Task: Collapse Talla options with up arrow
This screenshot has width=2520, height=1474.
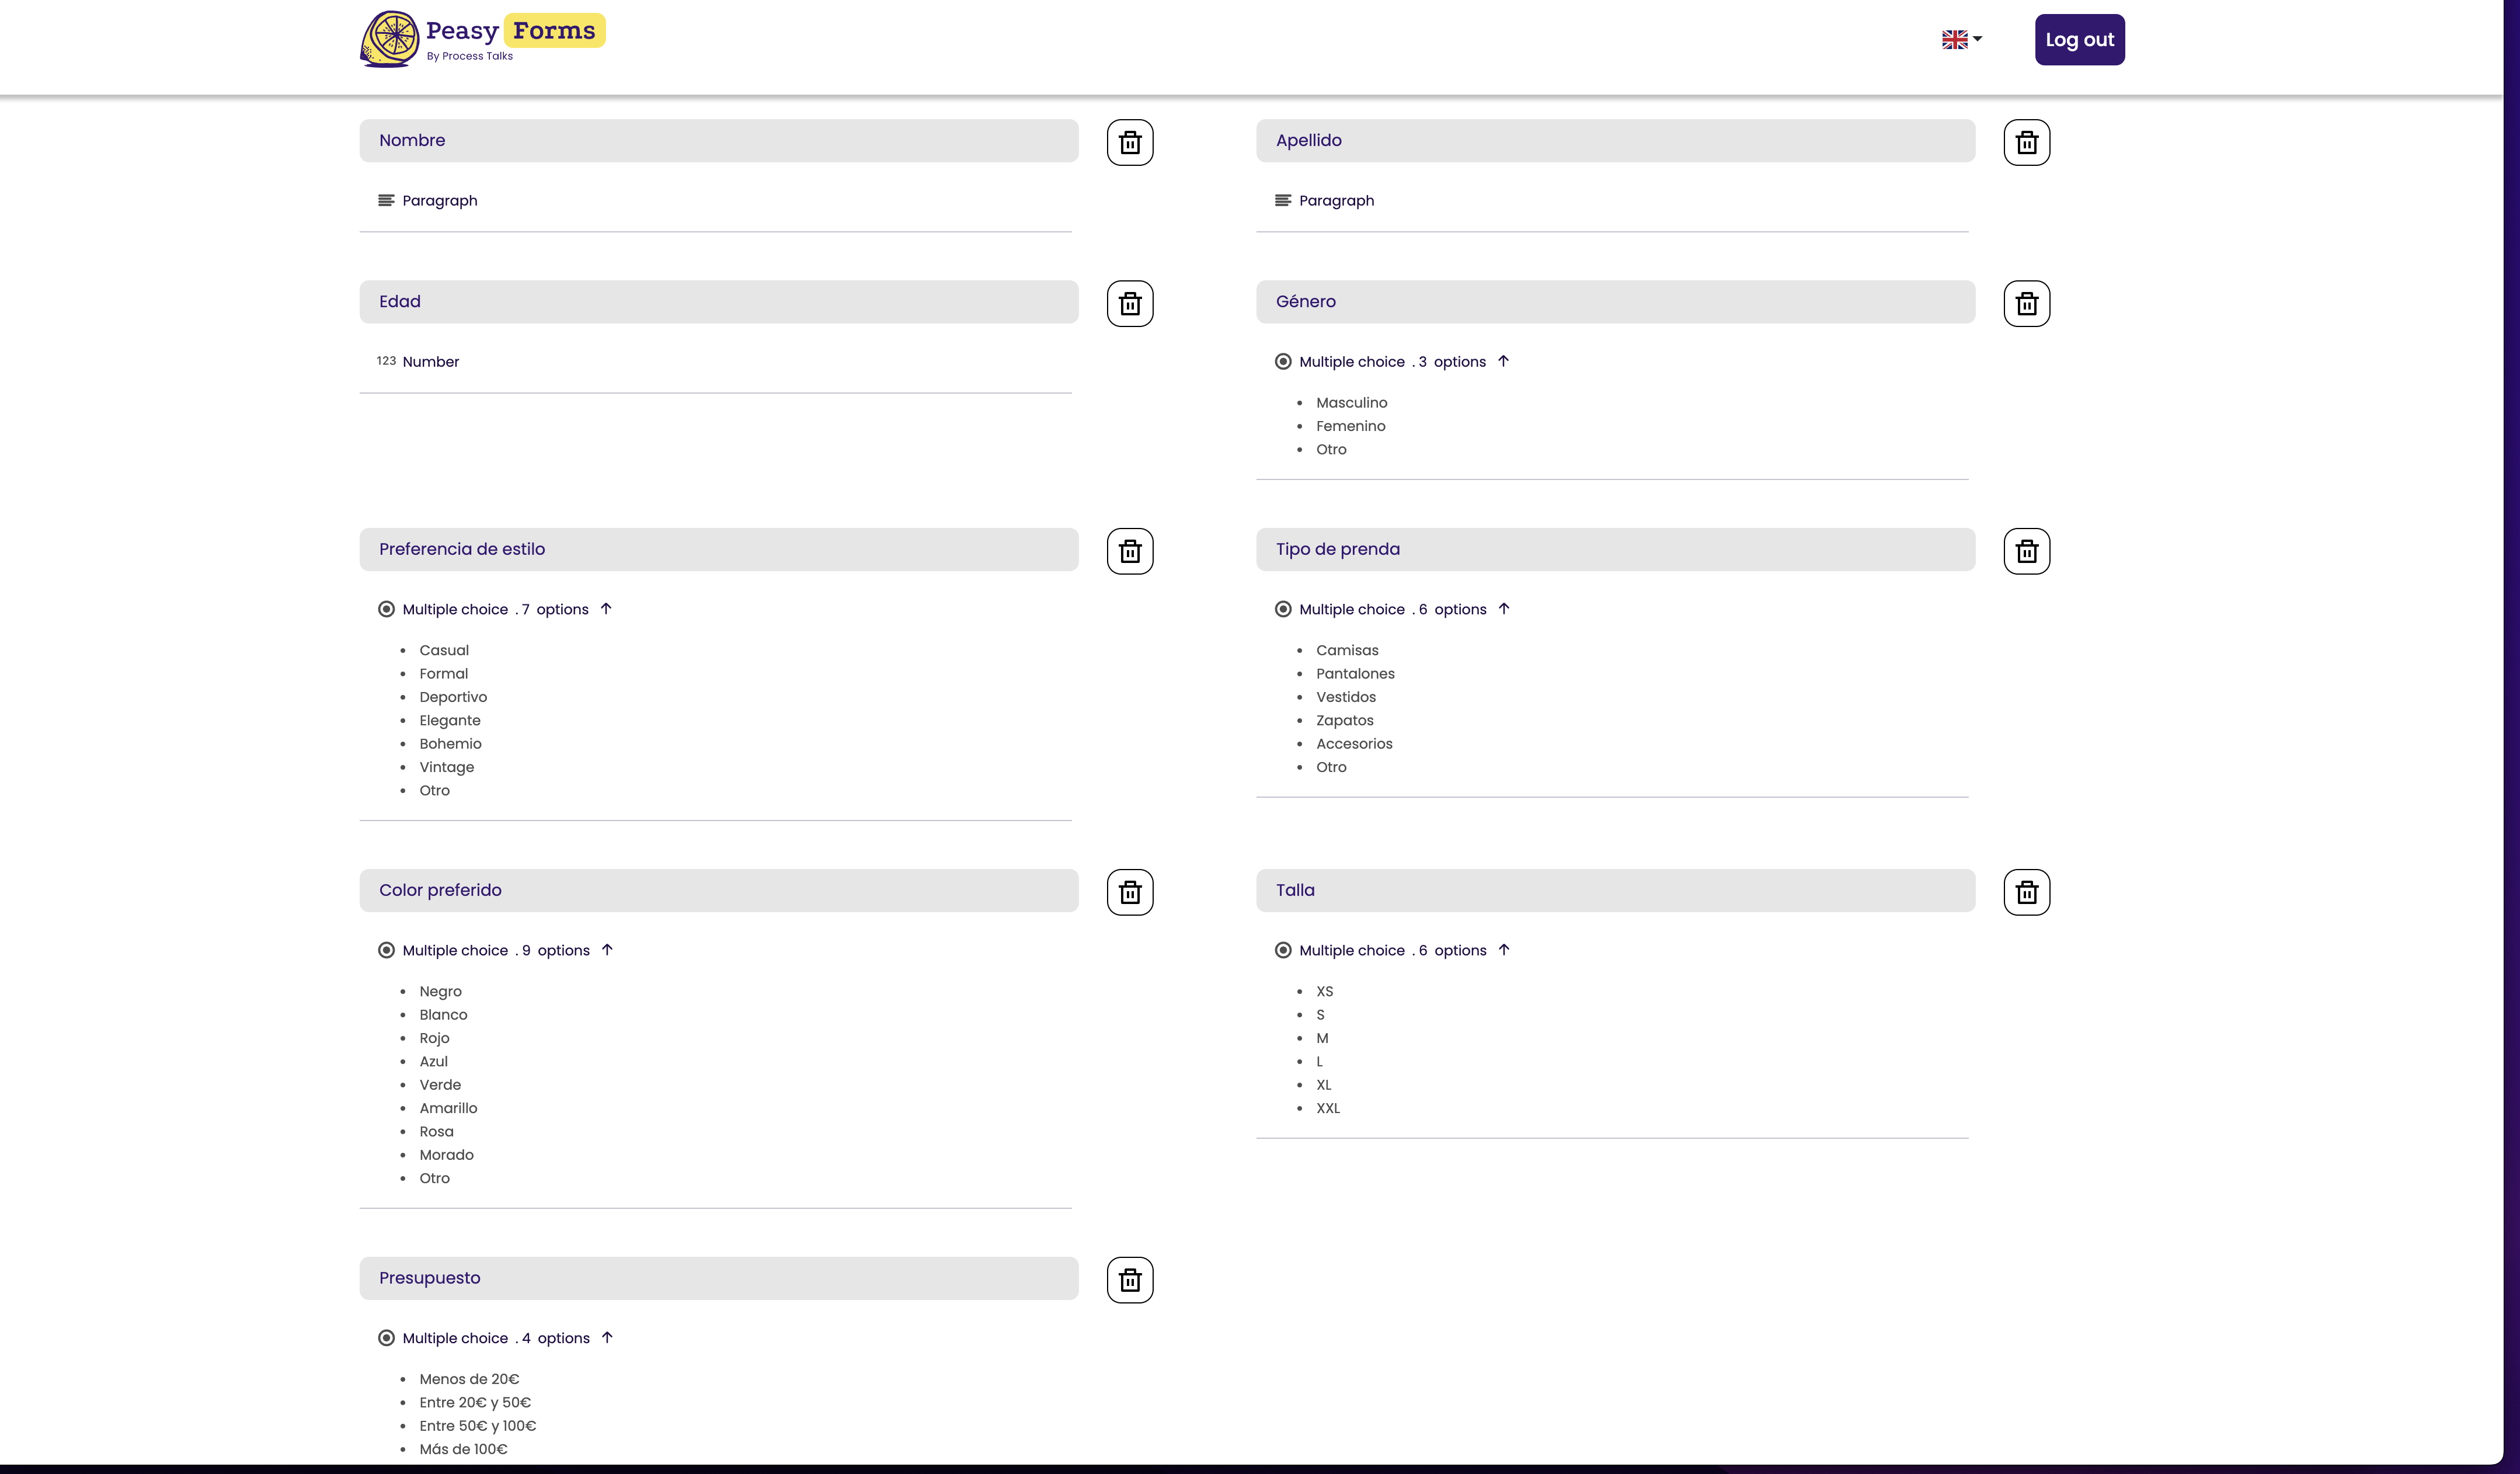Action: tap(1504, 949)
